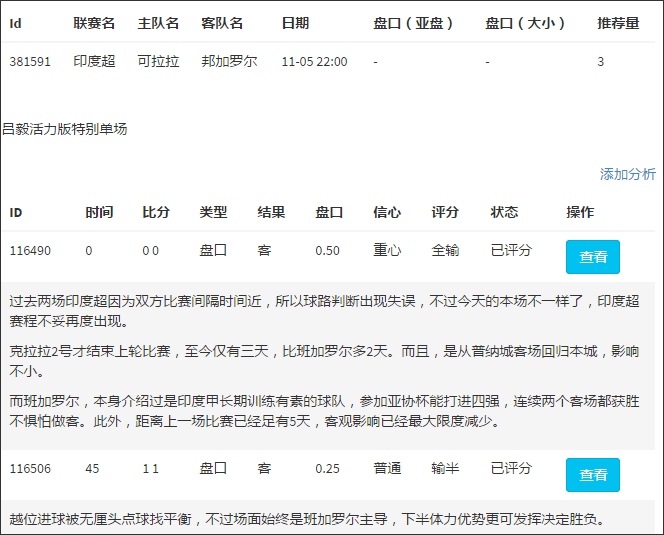Screen dimensions: 664x535
Task: Click the 盘口（大小）column header
Action: (525, 23)
